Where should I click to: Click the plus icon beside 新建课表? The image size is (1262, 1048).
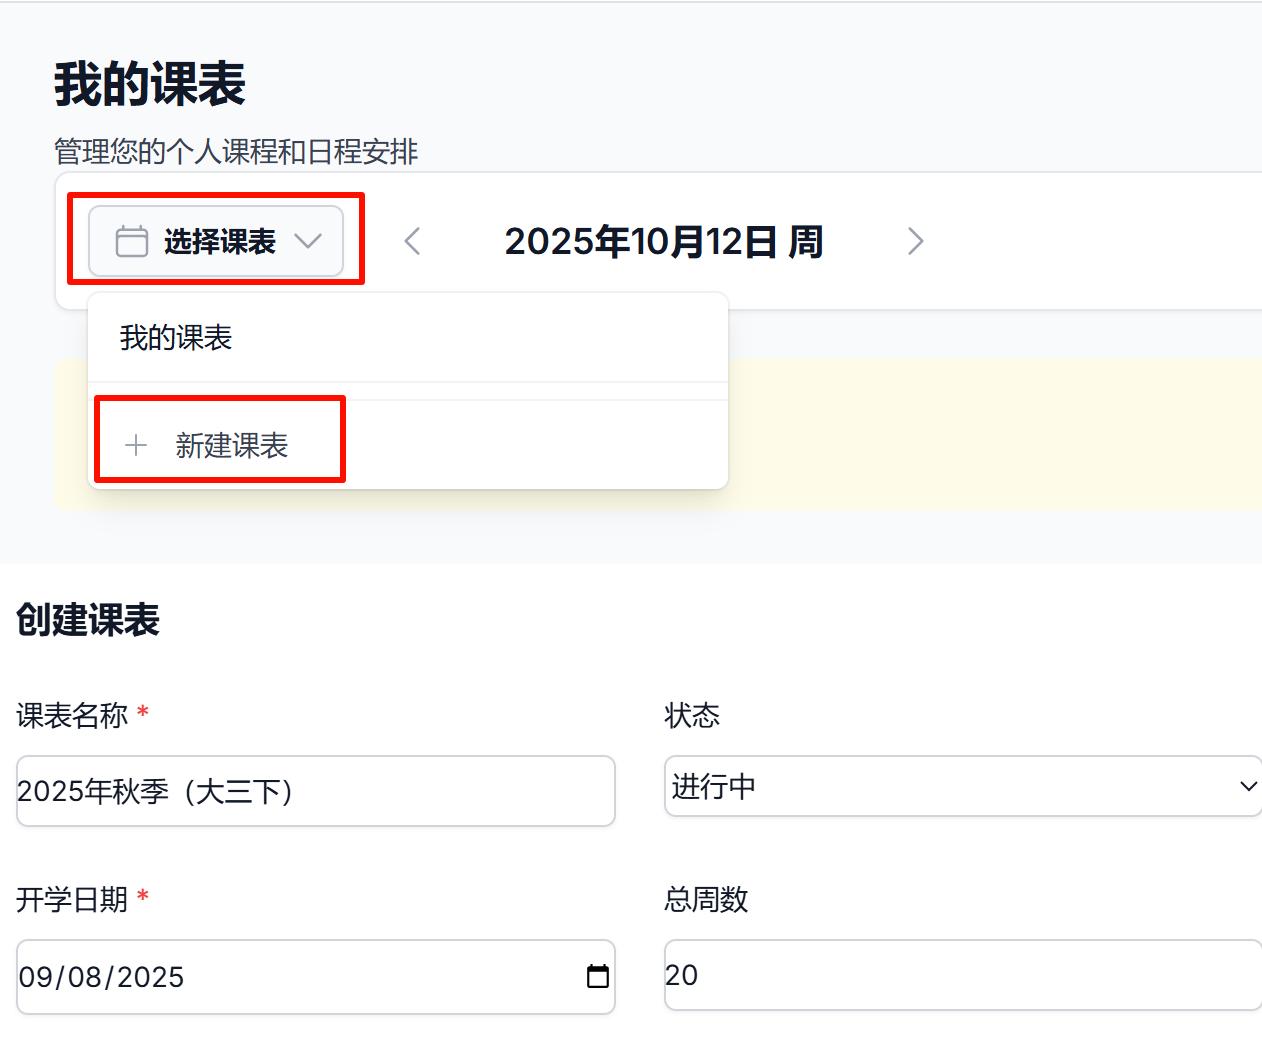[x=136, y=445]
